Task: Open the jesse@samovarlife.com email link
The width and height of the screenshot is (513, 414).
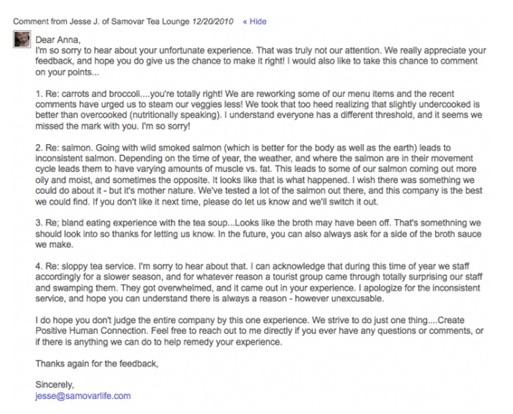Action: 83,396
